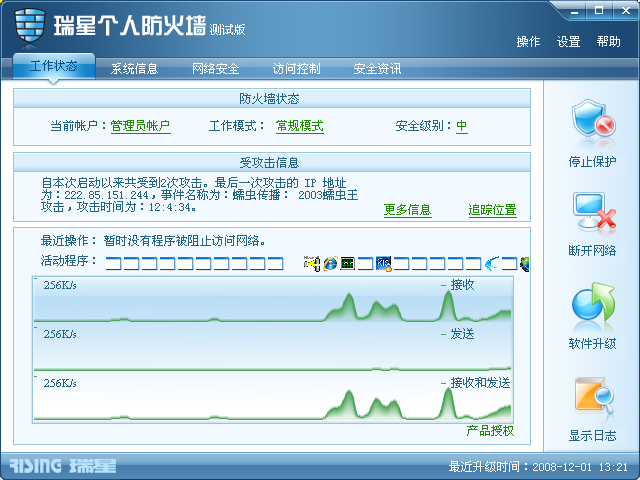Screen dimensions: 640x480
Task: Click the 接收和发送 combined traffic graph
Action: coord(273,398)
